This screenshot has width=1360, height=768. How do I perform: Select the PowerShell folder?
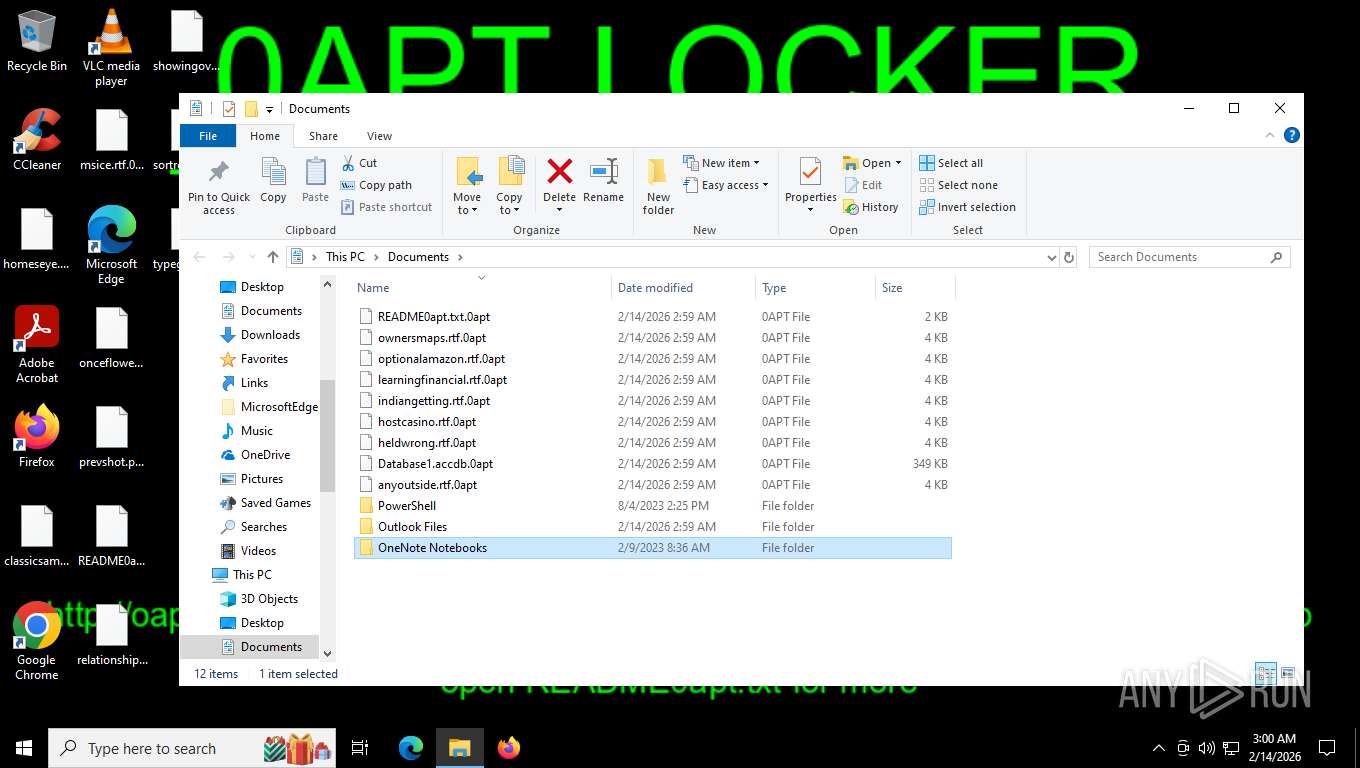click(654, 506)
